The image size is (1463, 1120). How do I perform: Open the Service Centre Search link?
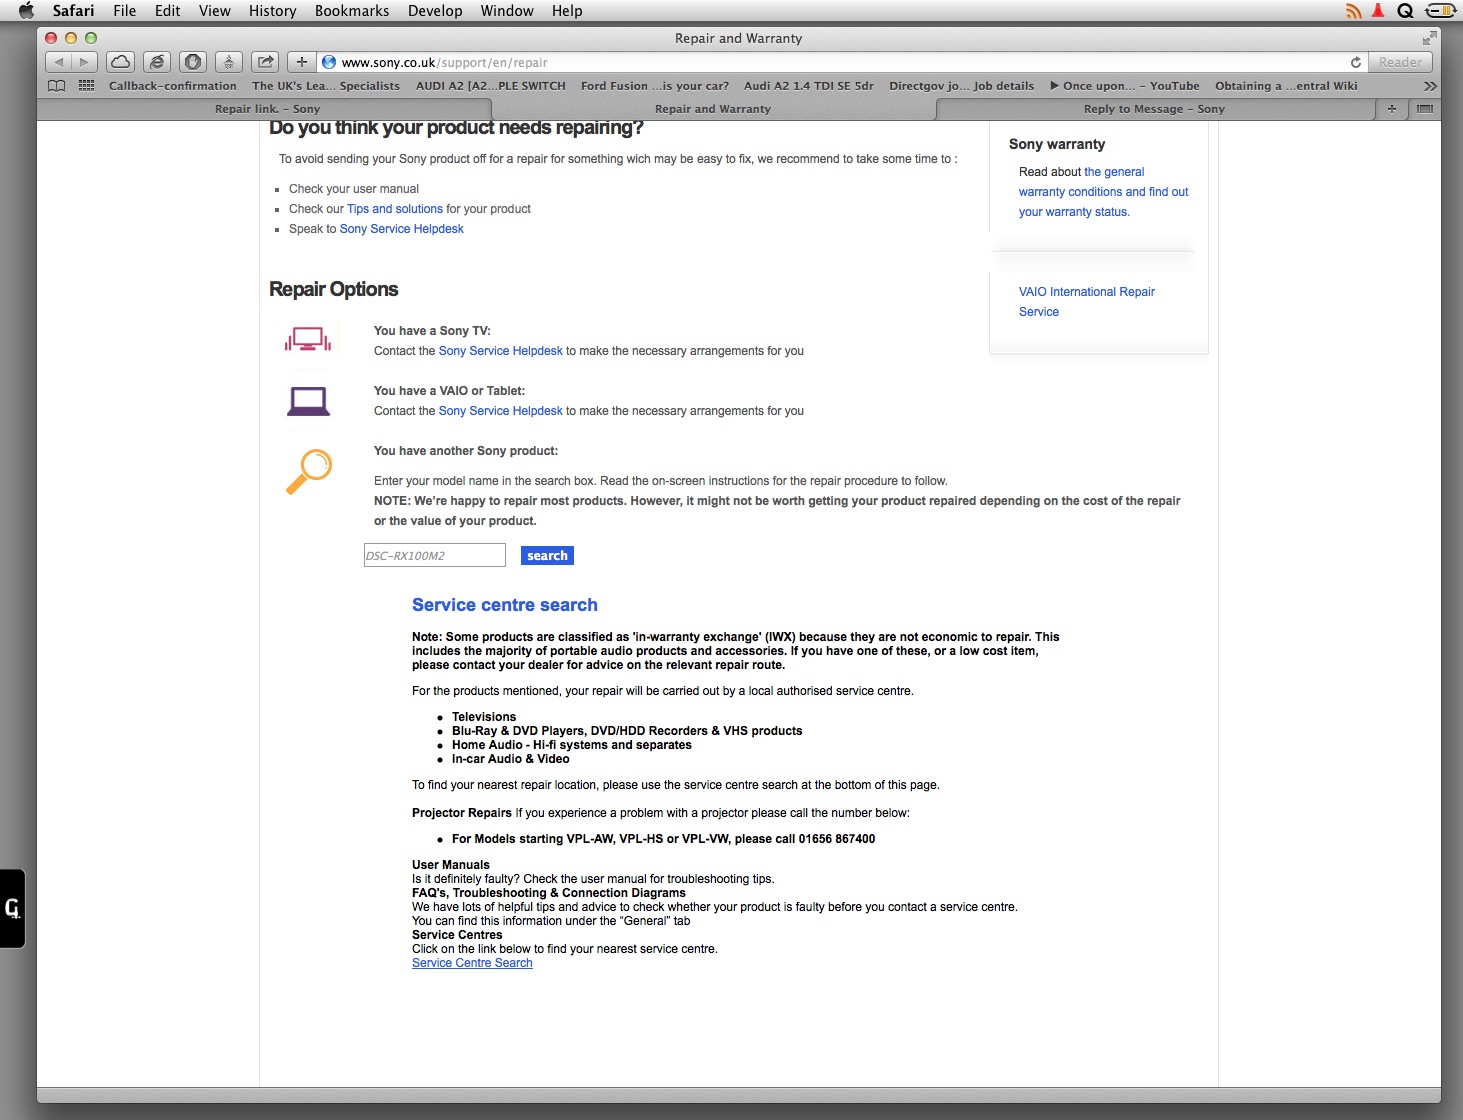pyautogui.click(x=472, y=963)
